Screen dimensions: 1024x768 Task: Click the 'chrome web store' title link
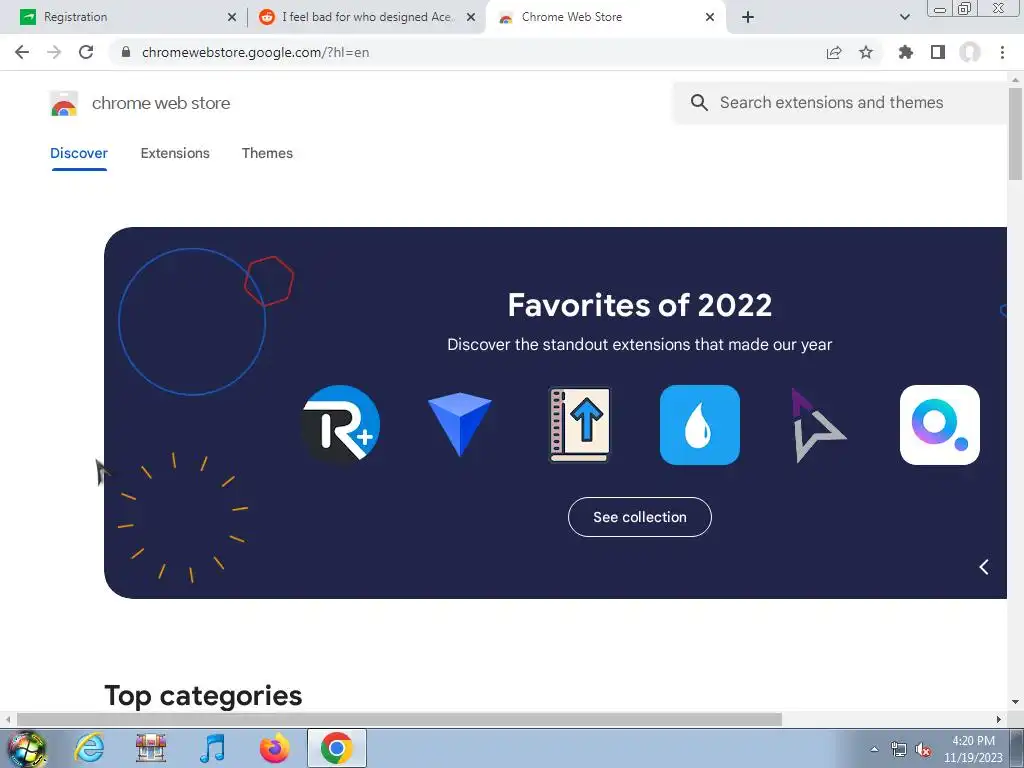click(x=161, y=103)
